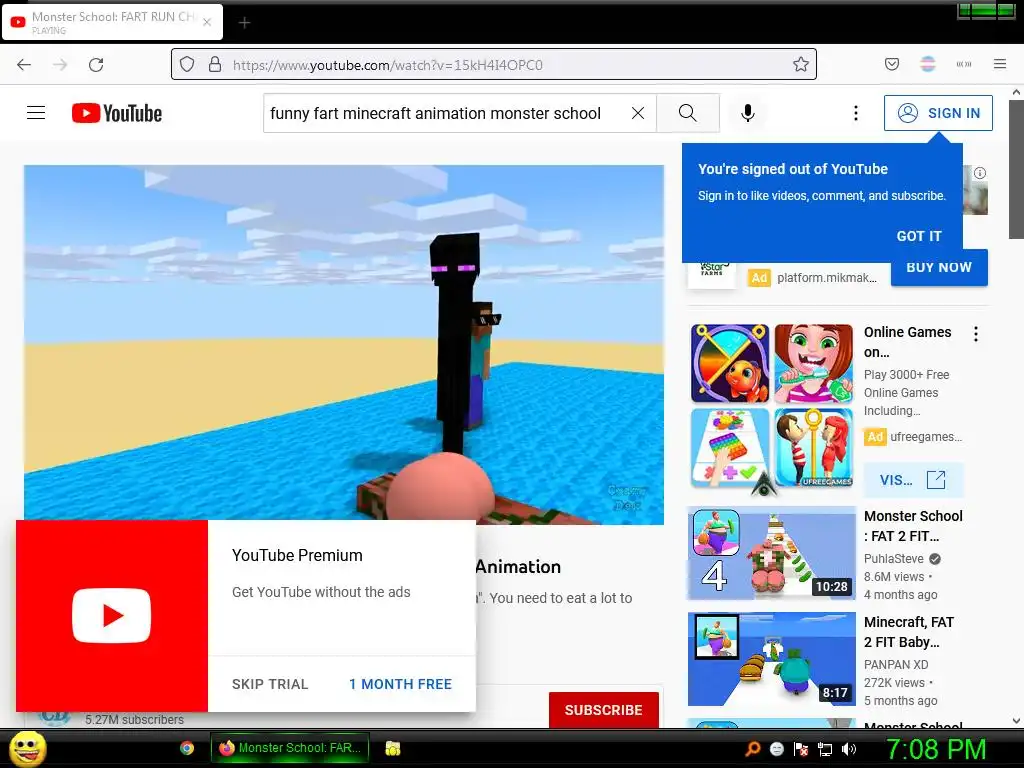Image resolution: width=1024 pixels, height=768 pixels.
Task: Click SKIP TRIAL in Premium popup
Action: click(x=270, y=684)
